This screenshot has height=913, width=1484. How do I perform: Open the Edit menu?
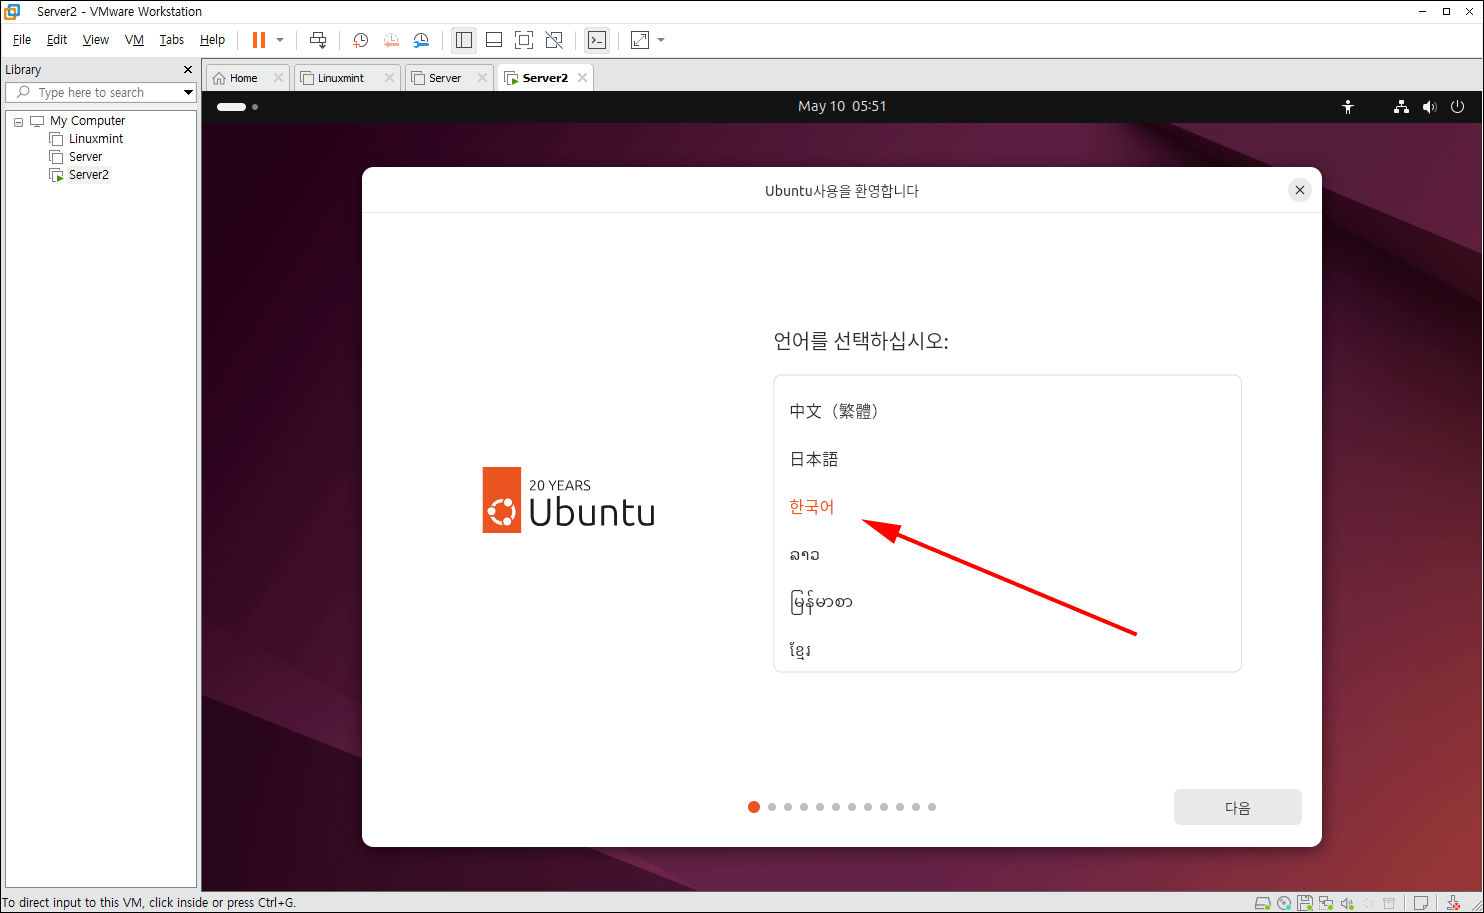pyautogui.click(x=57, y=40)
